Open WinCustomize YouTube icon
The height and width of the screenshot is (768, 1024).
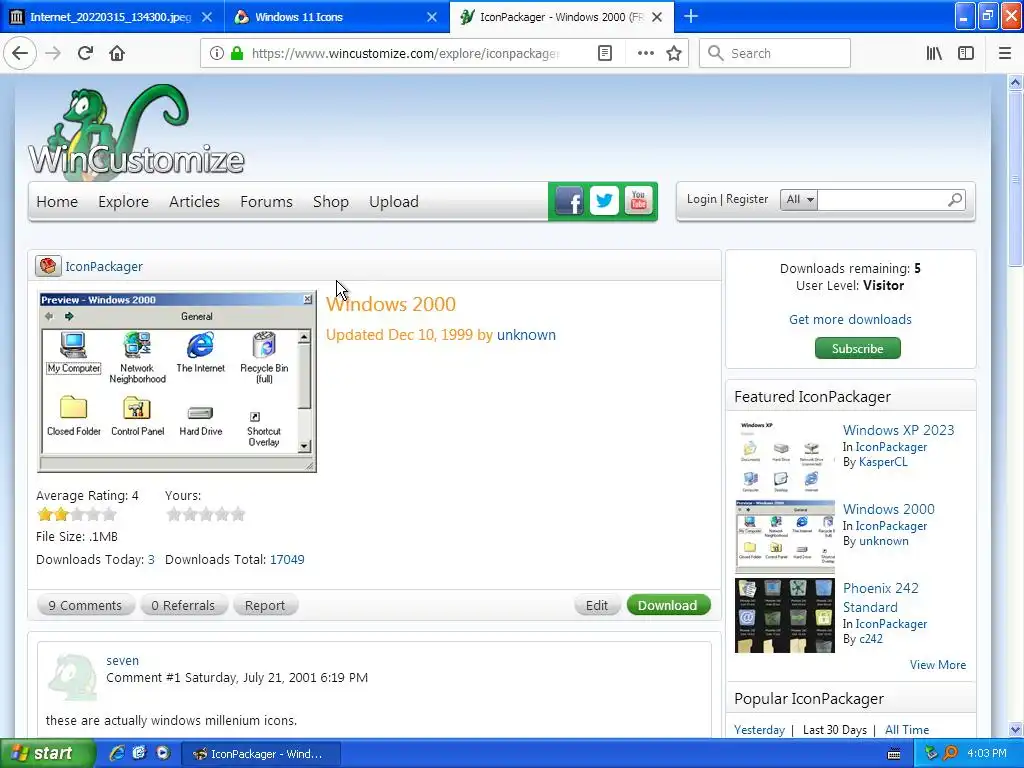(639, 201)
